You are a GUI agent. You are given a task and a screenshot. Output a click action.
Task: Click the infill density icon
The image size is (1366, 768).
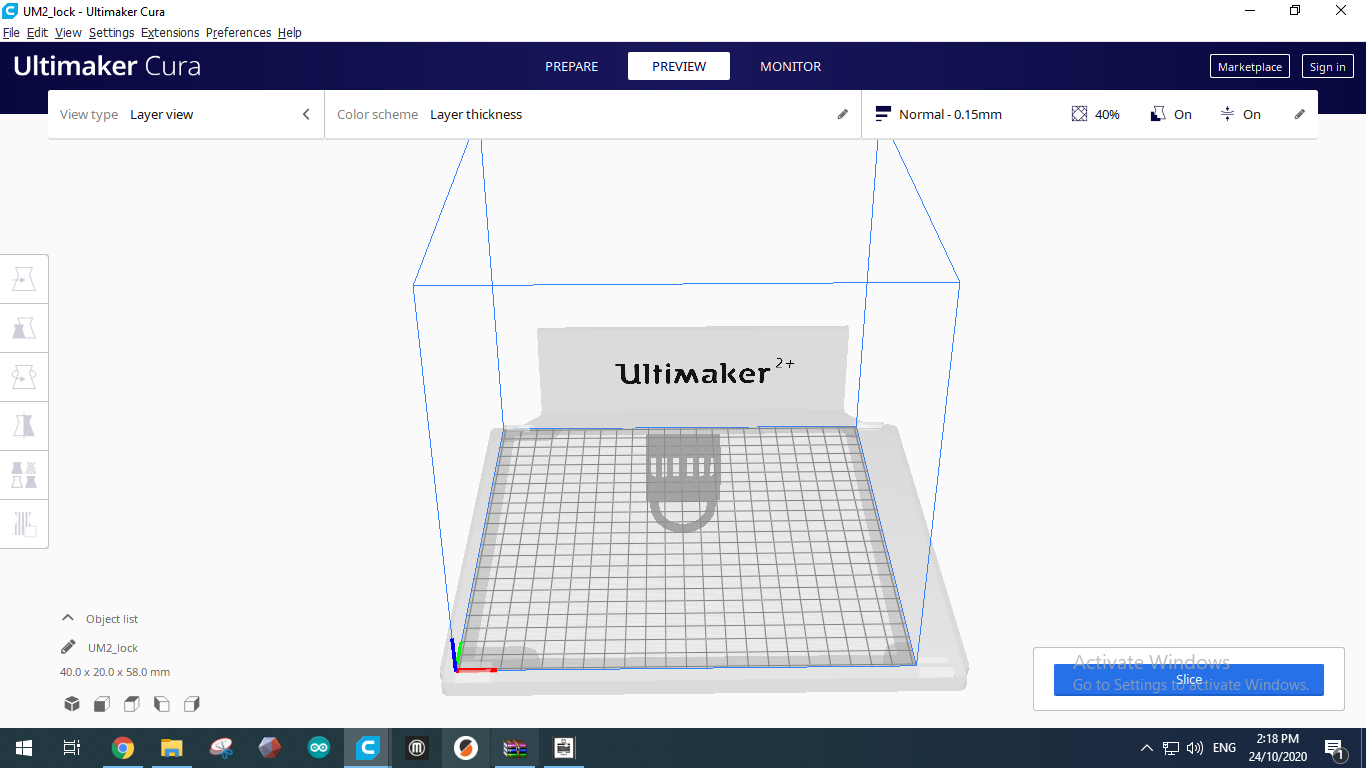pos(1079,114)
